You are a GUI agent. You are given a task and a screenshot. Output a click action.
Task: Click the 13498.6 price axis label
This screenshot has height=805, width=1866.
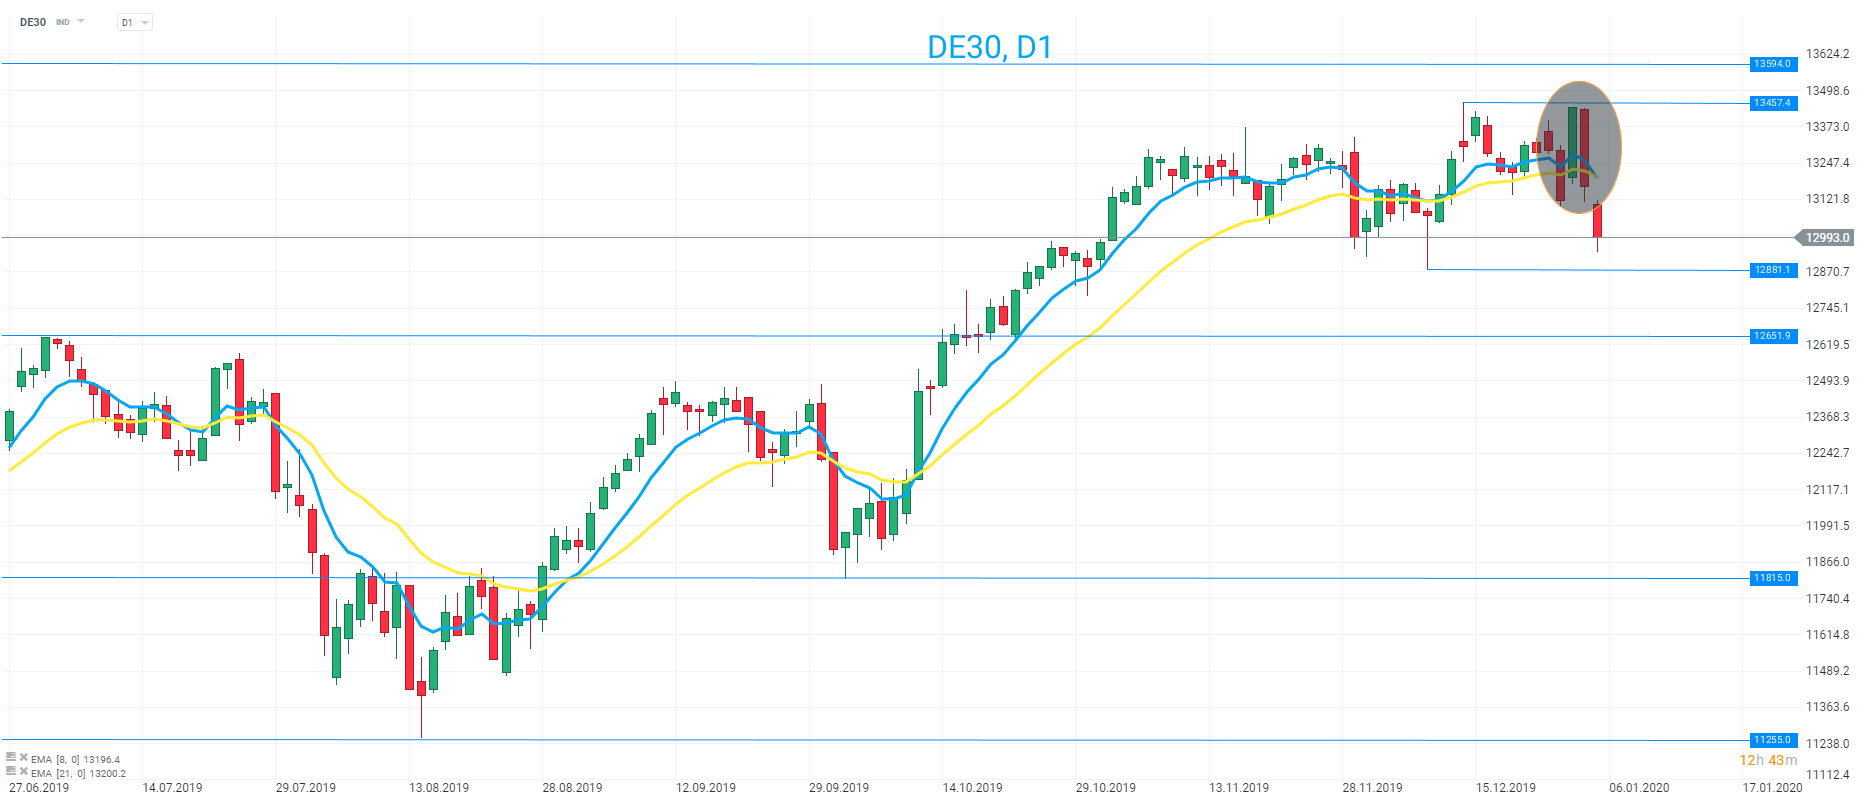click(1828, 91)
